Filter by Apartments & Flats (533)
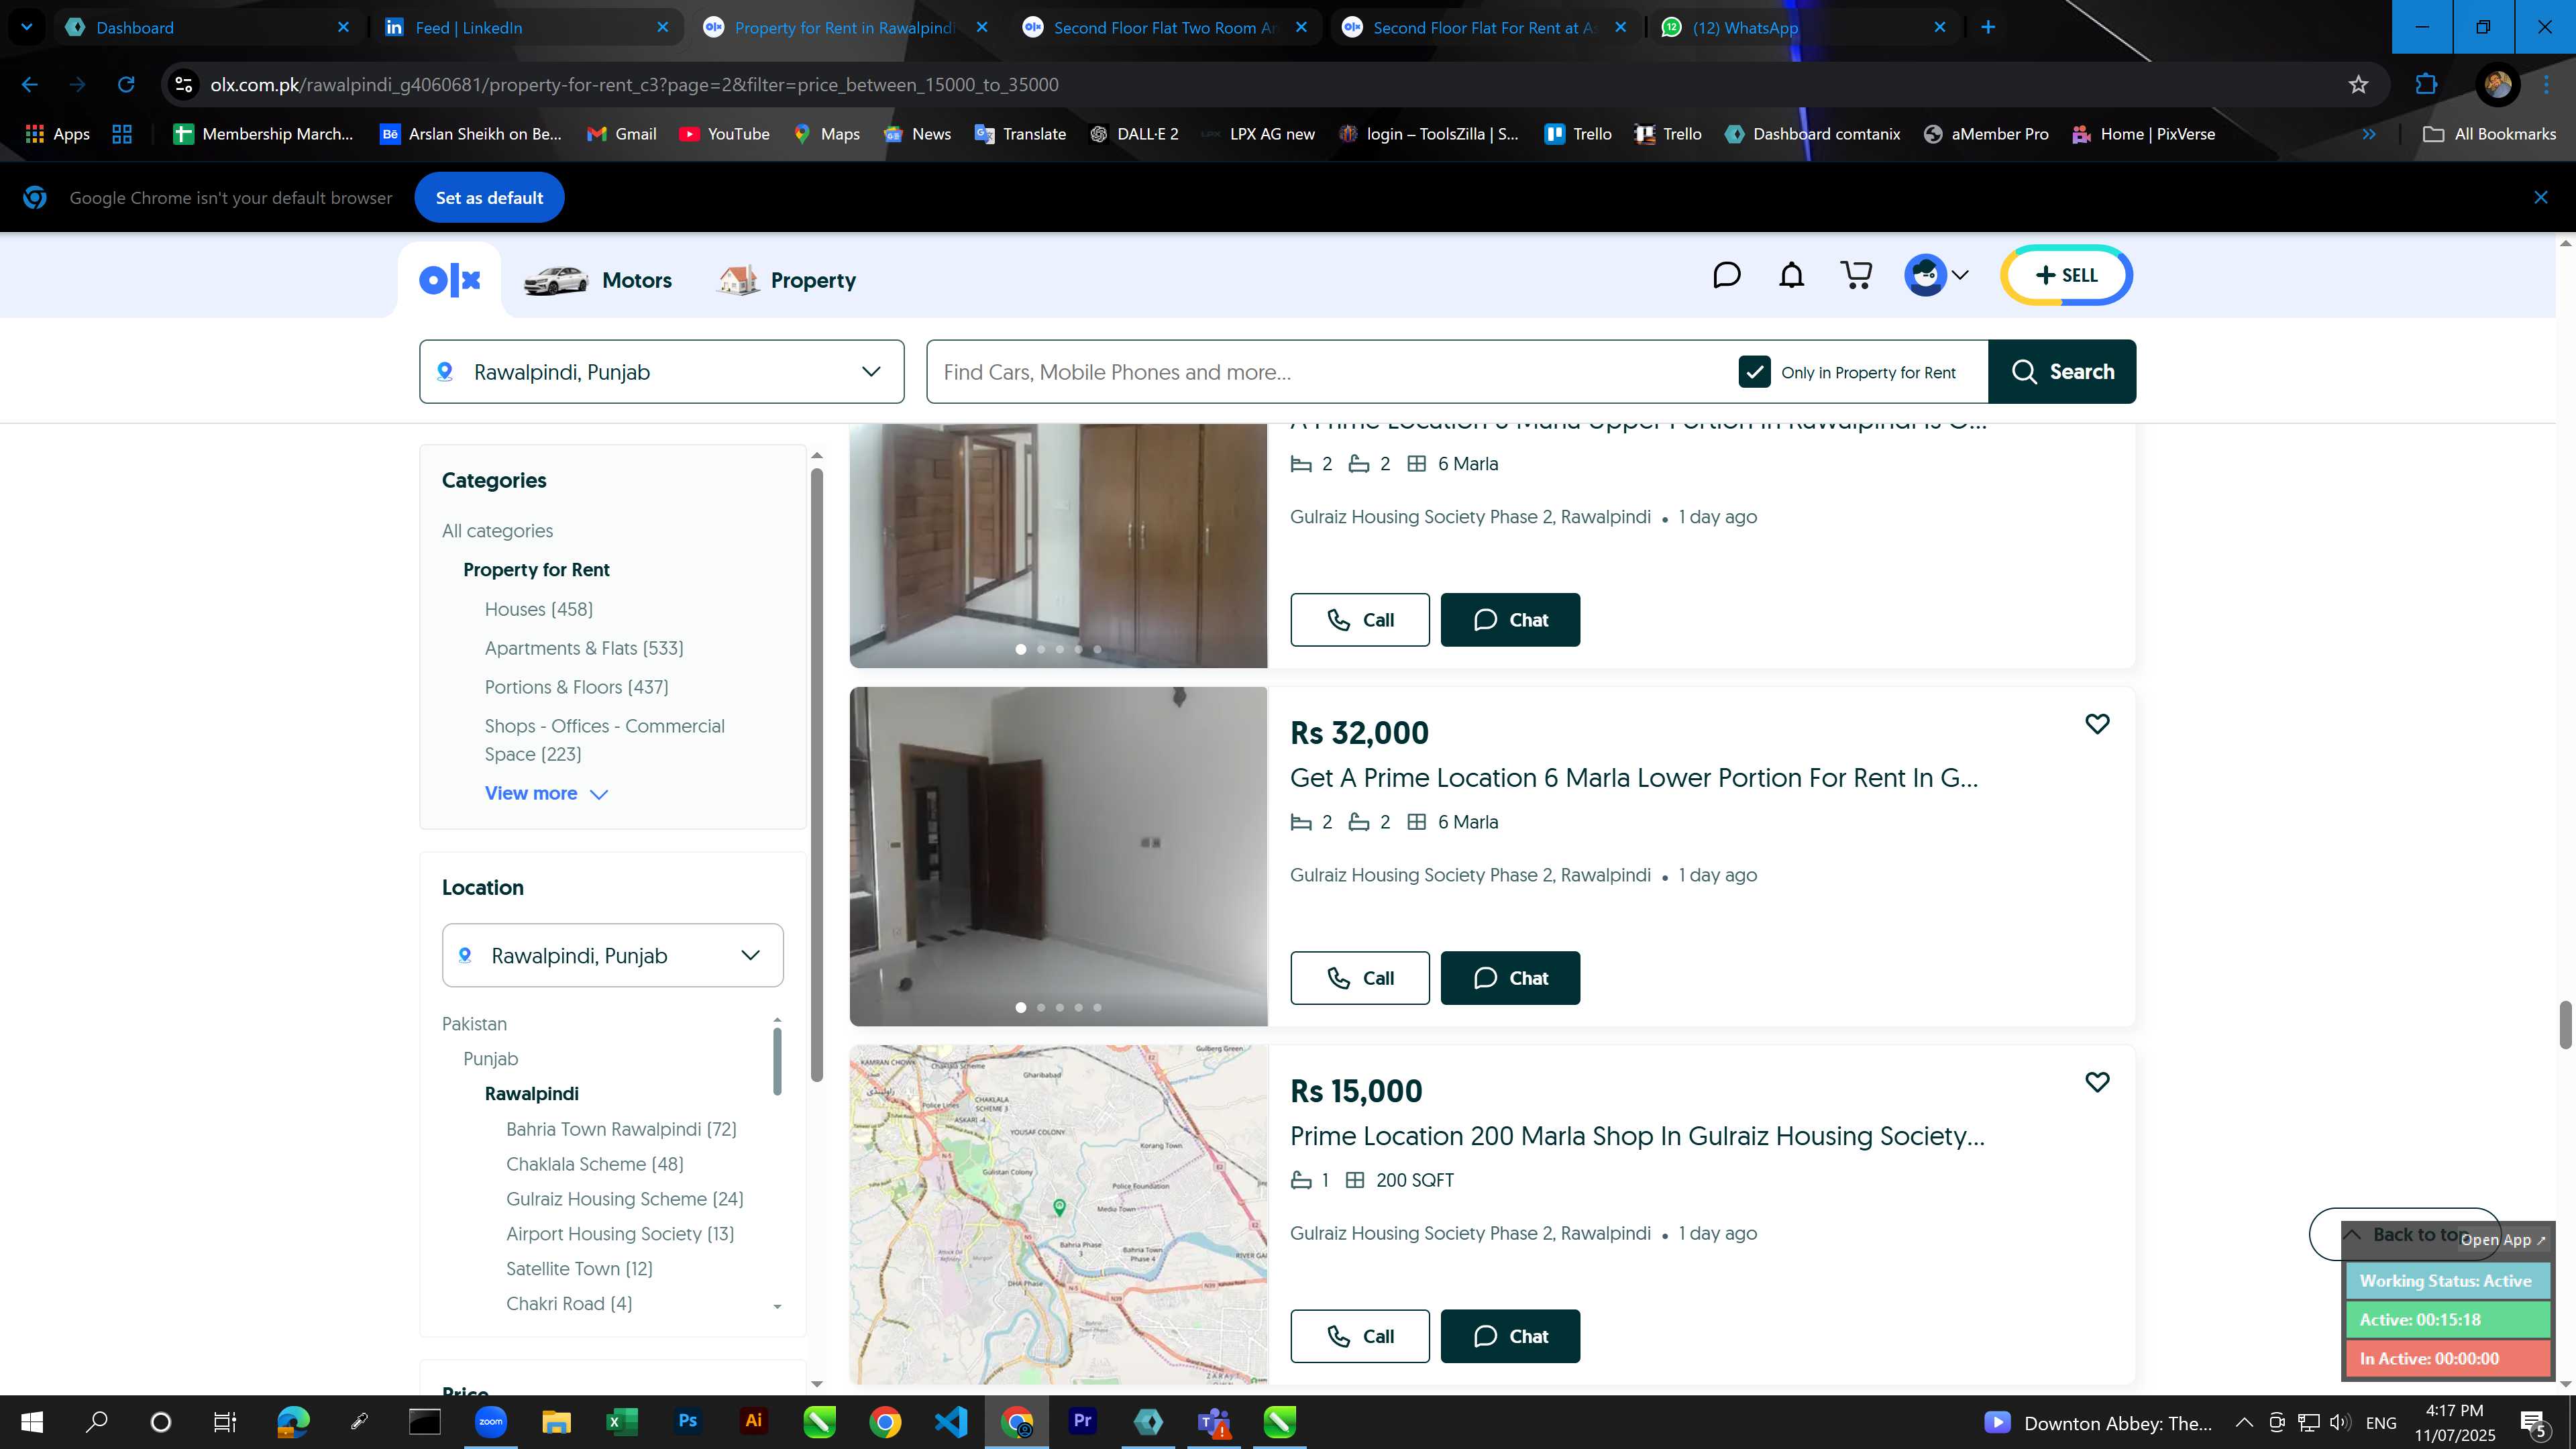2576x1449 pixels. pos(584,648)
